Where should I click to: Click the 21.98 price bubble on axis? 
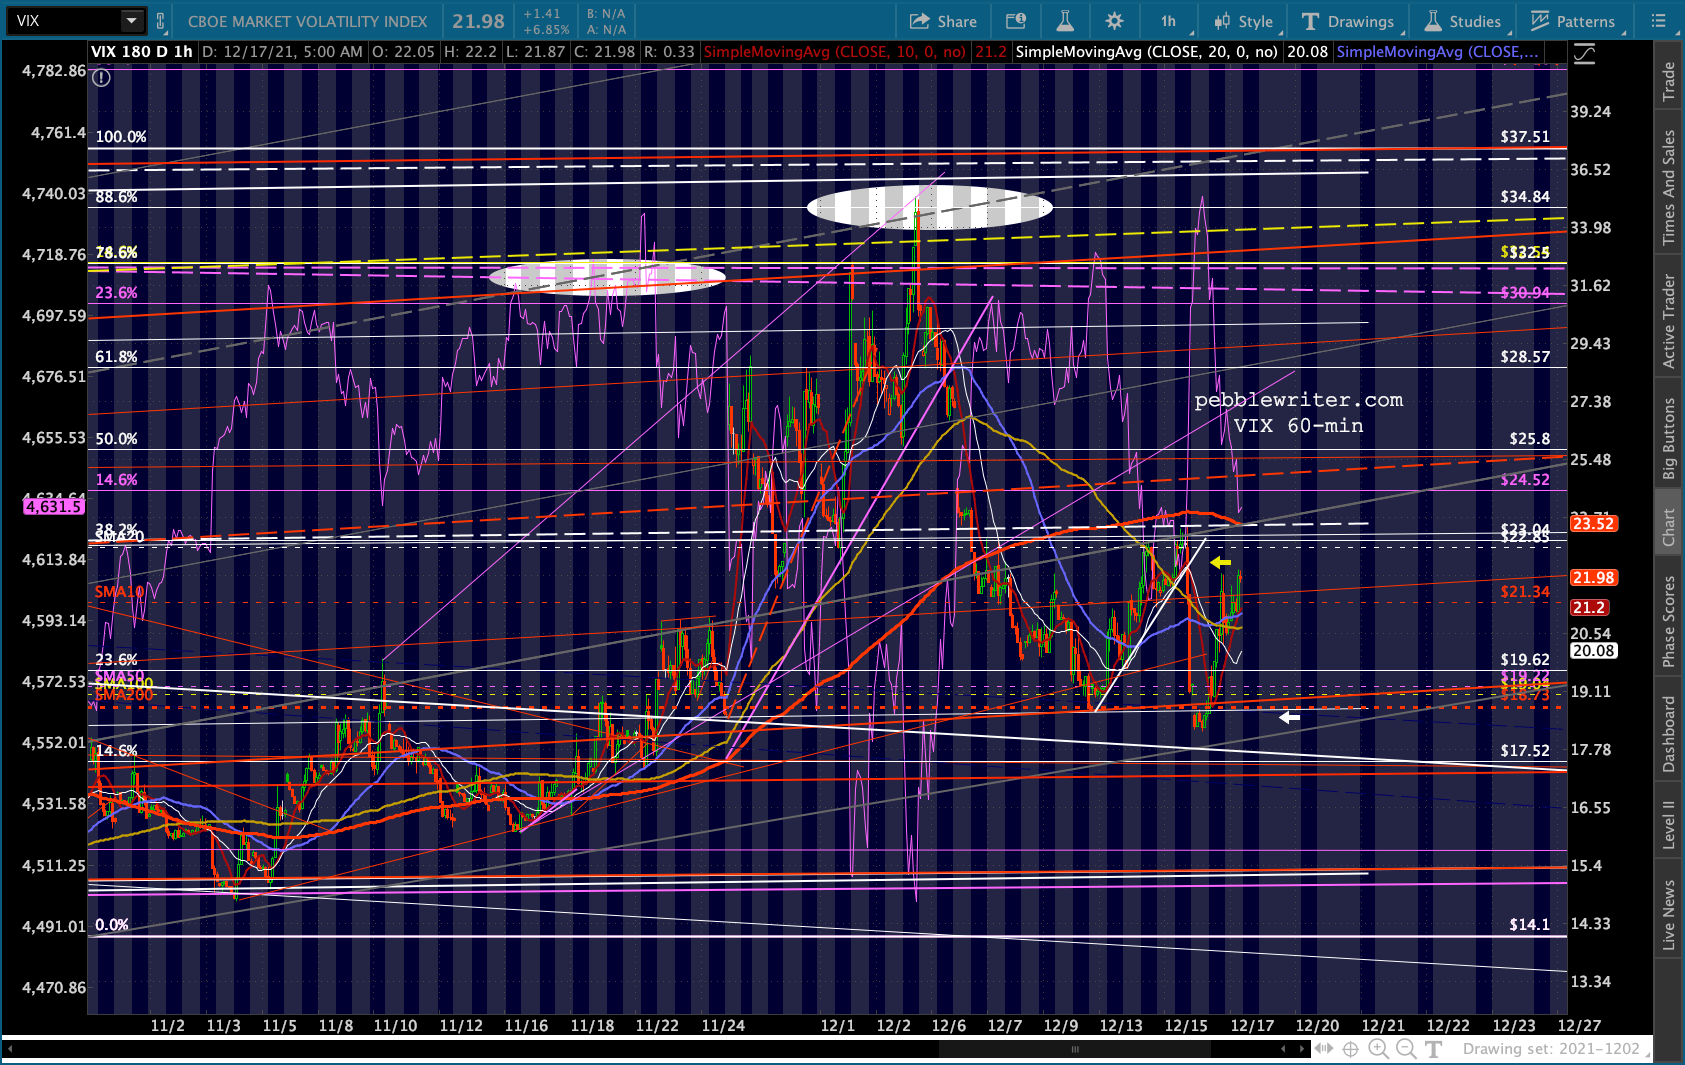click(1593, 578)
